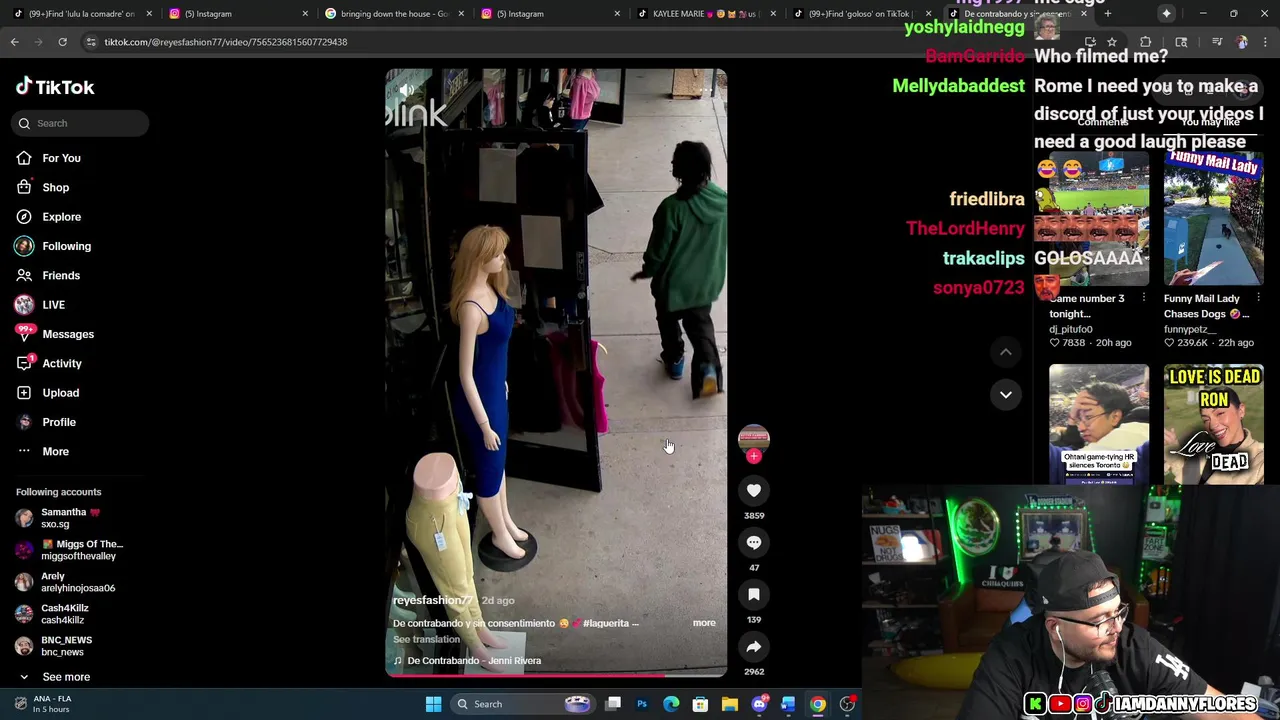The image size is (1280, 720).
Task: Open 'Funny Mail Lady' video thumbnail
Action: point(1213,218)
